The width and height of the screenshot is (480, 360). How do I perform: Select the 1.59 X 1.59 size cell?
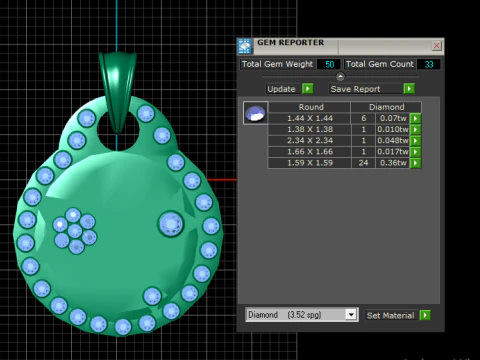pyautogui.click(x=310, y=163)
